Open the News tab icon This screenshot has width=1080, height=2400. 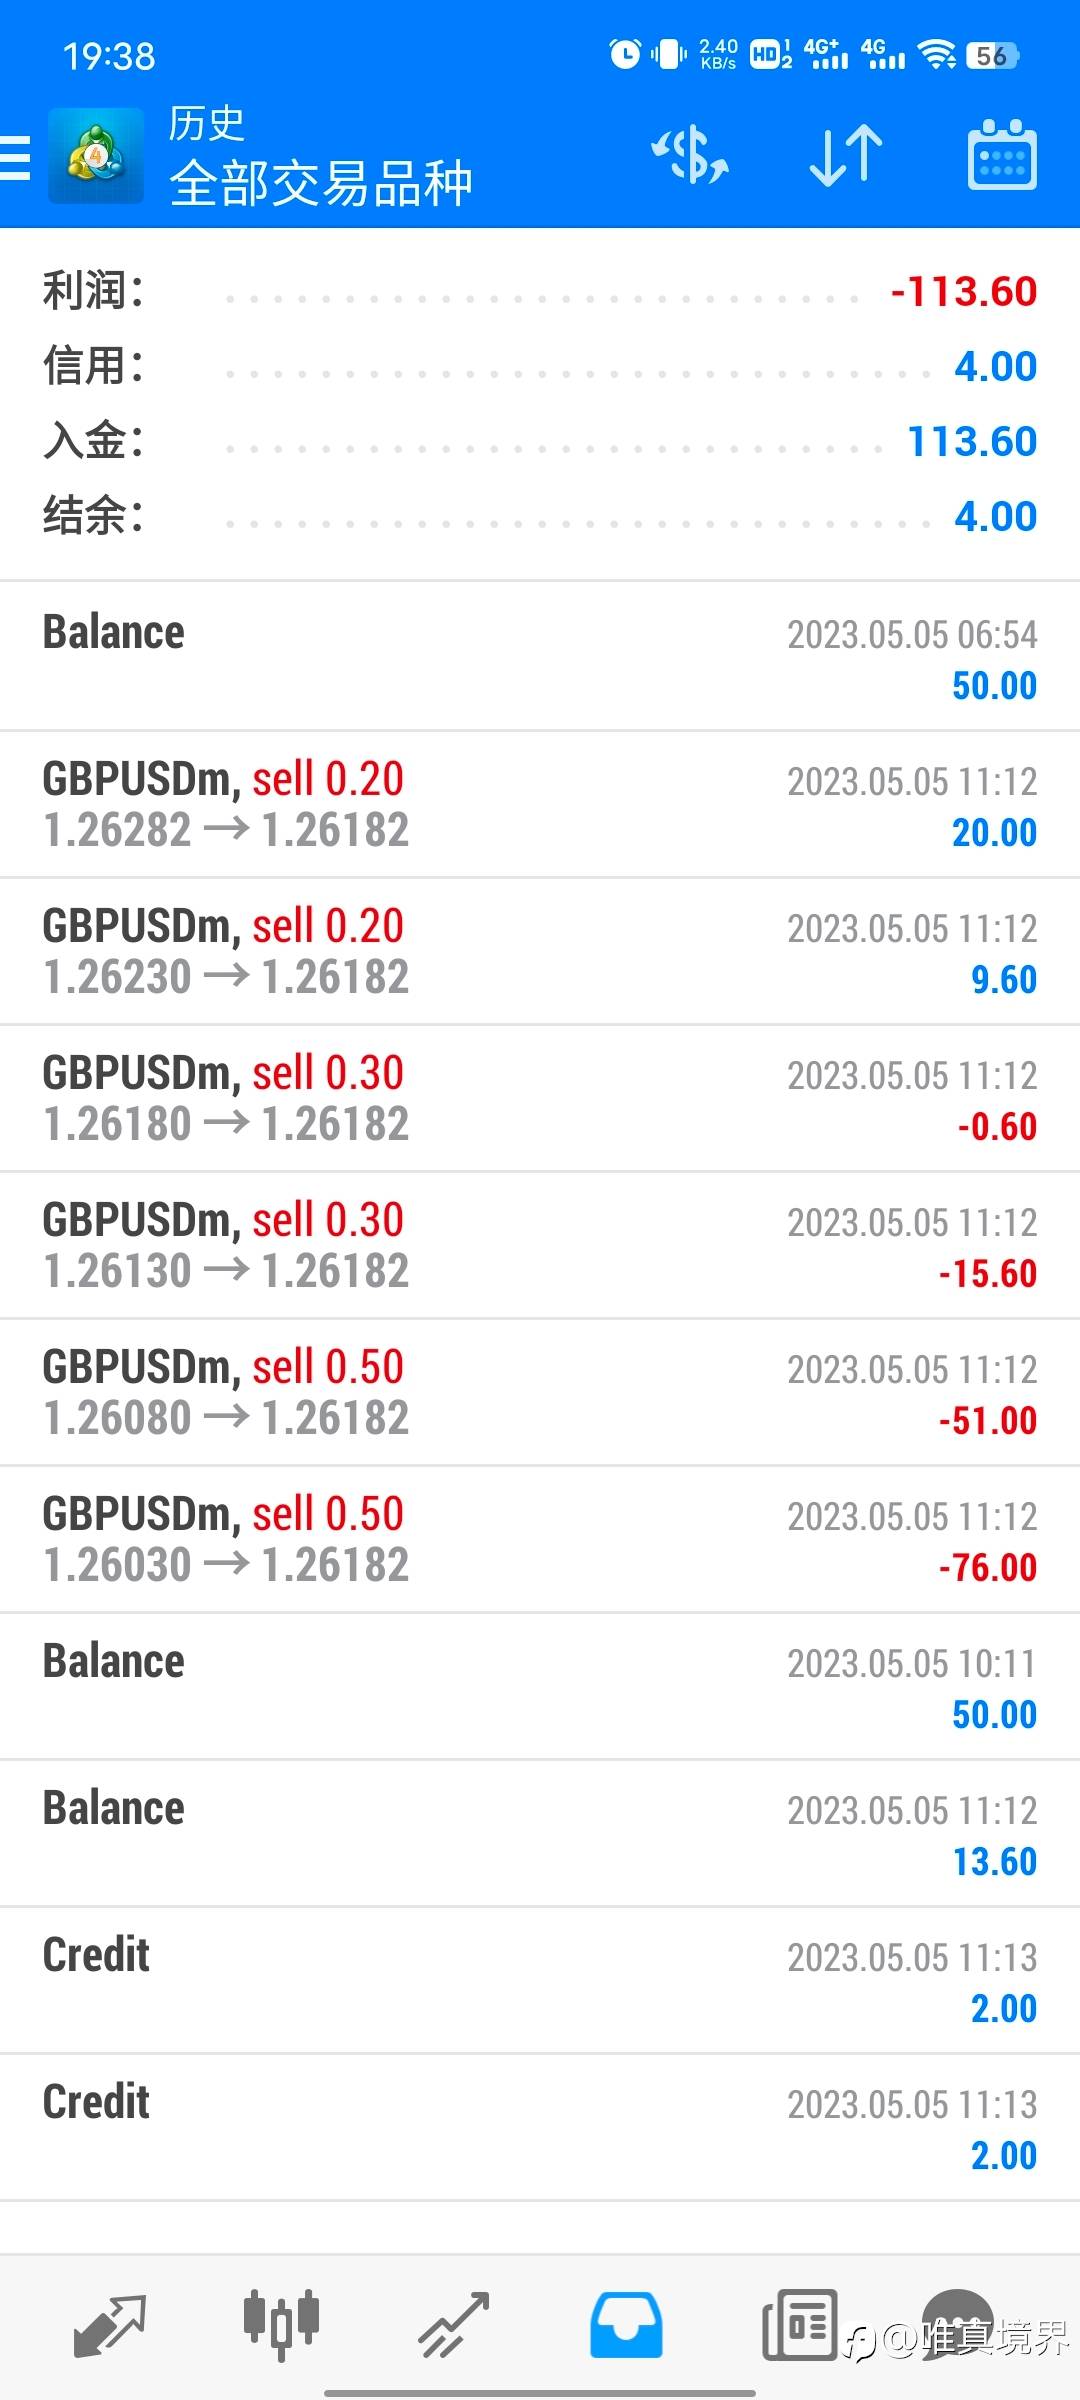(x=799, y=2324)
